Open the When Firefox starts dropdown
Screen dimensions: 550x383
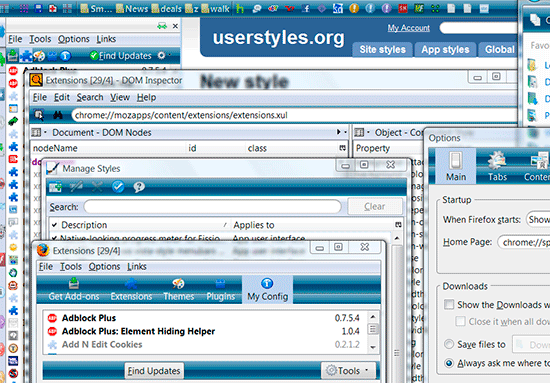coord(538,220)
